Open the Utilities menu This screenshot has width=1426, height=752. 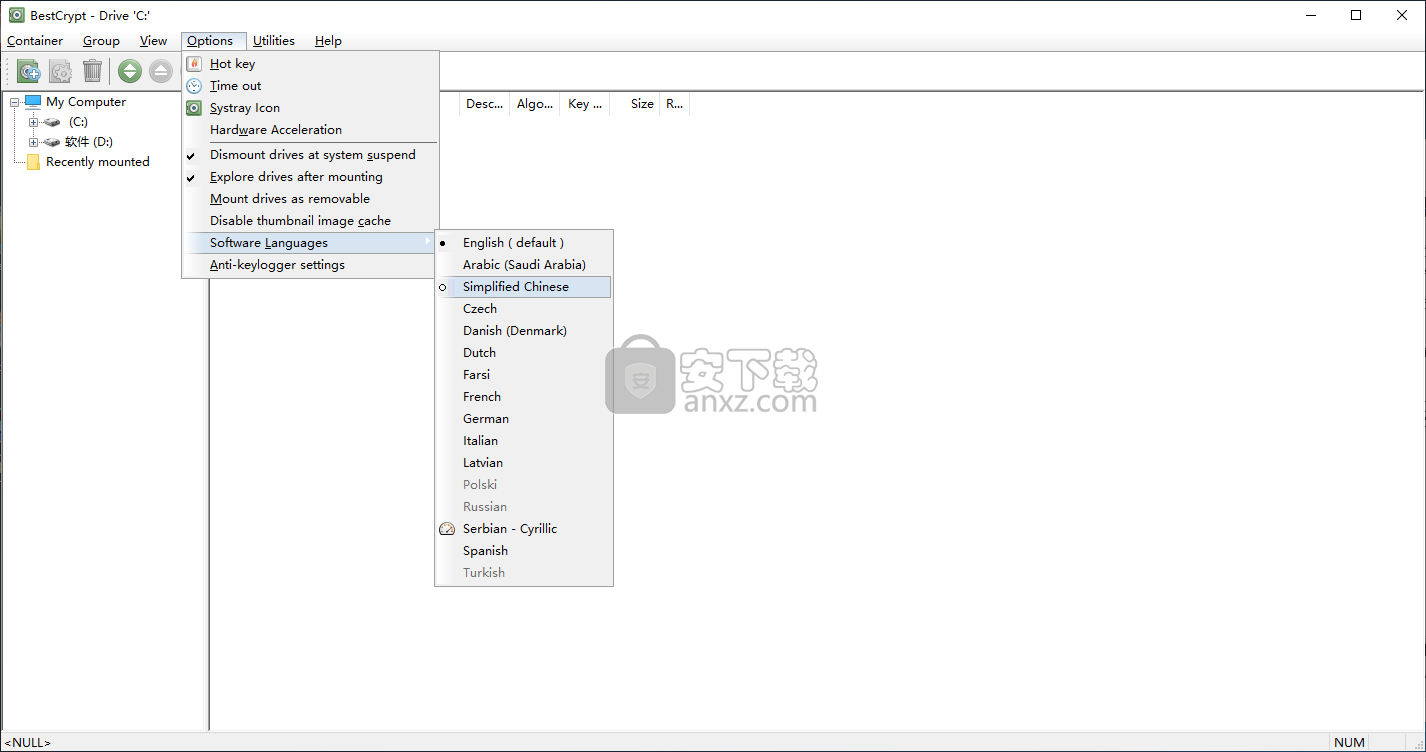click(x=274, y=41)
